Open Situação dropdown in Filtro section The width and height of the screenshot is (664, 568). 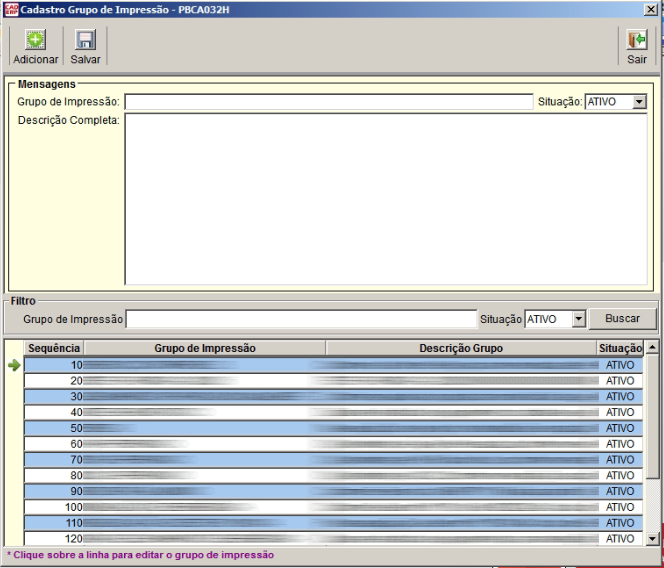click(578, 319)
